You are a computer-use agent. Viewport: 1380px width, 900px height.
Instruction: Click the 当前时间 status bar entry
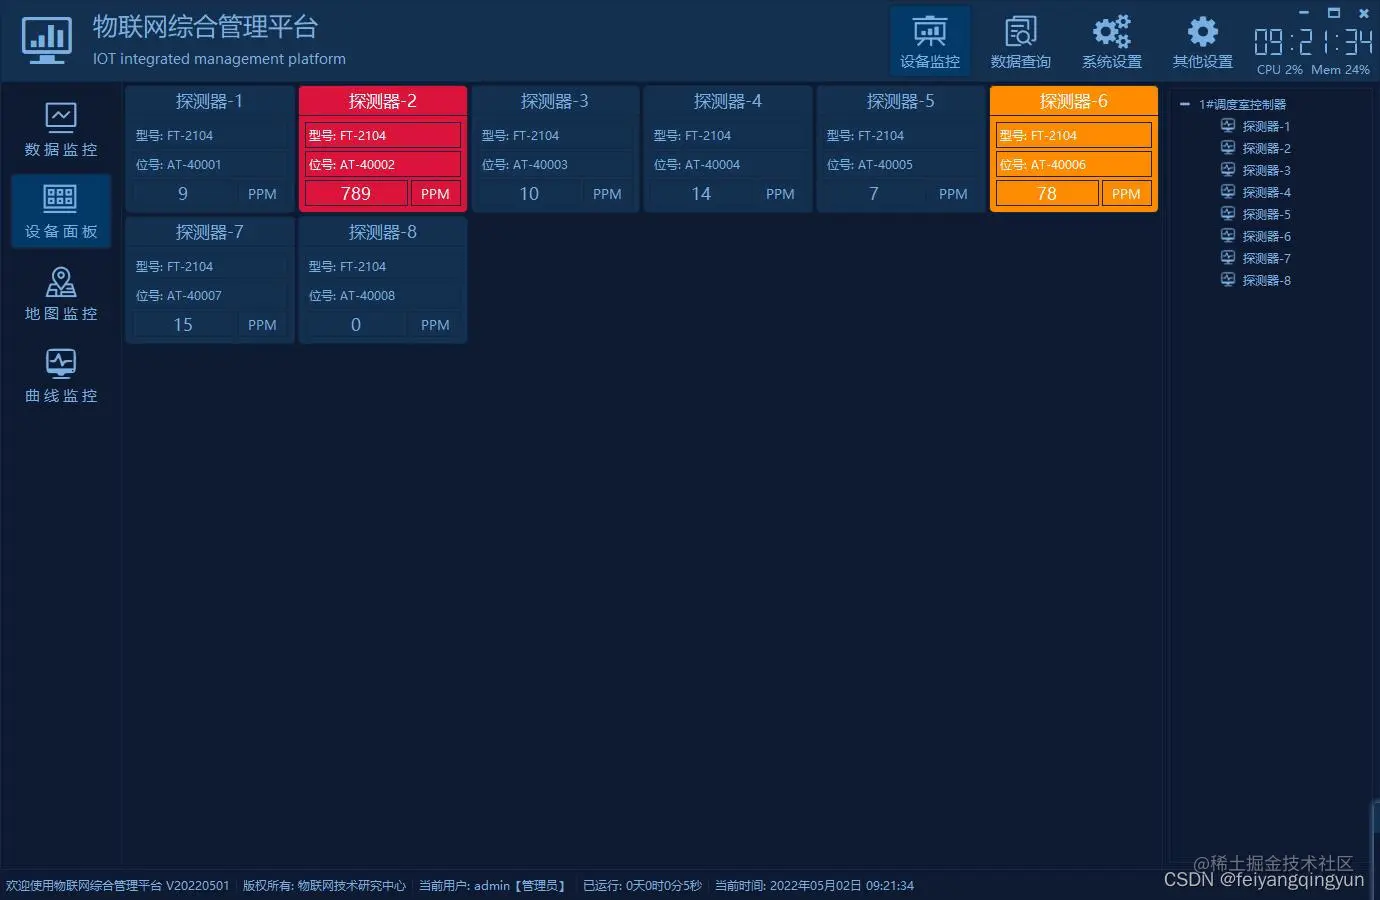pos(814,885)
